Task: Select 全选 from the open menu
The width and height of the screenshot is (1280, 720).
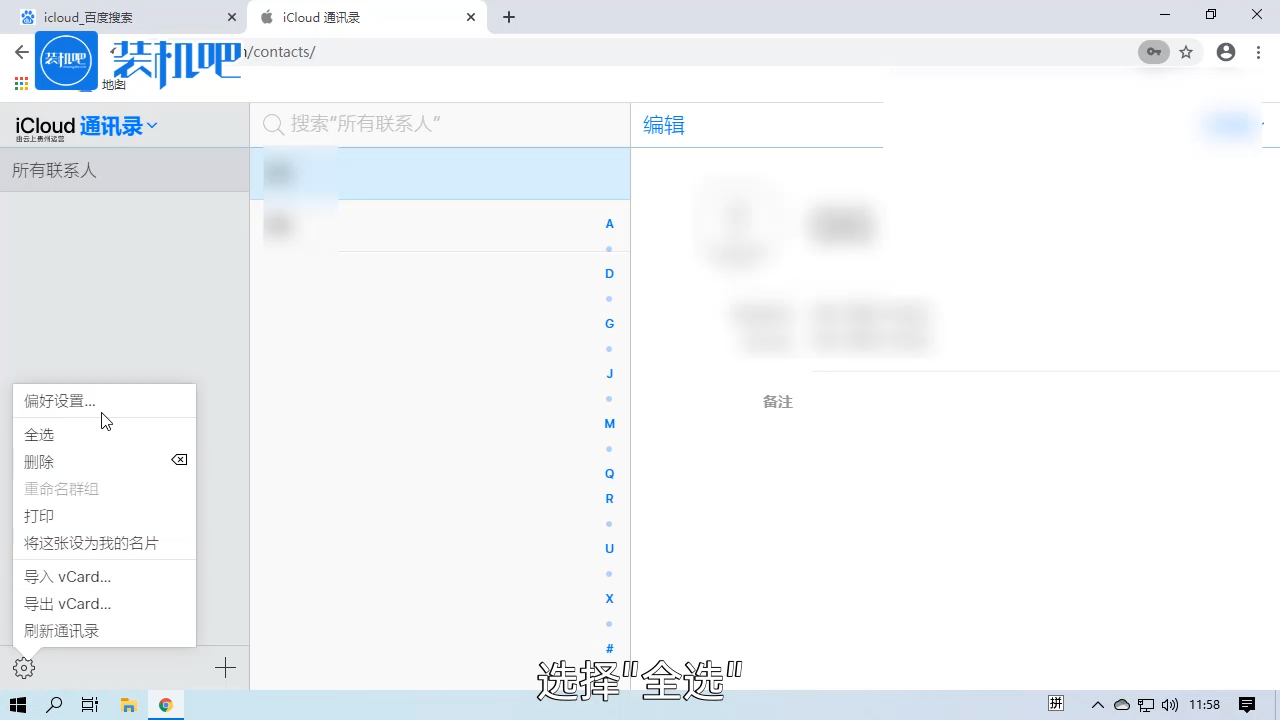Action: 40,434
